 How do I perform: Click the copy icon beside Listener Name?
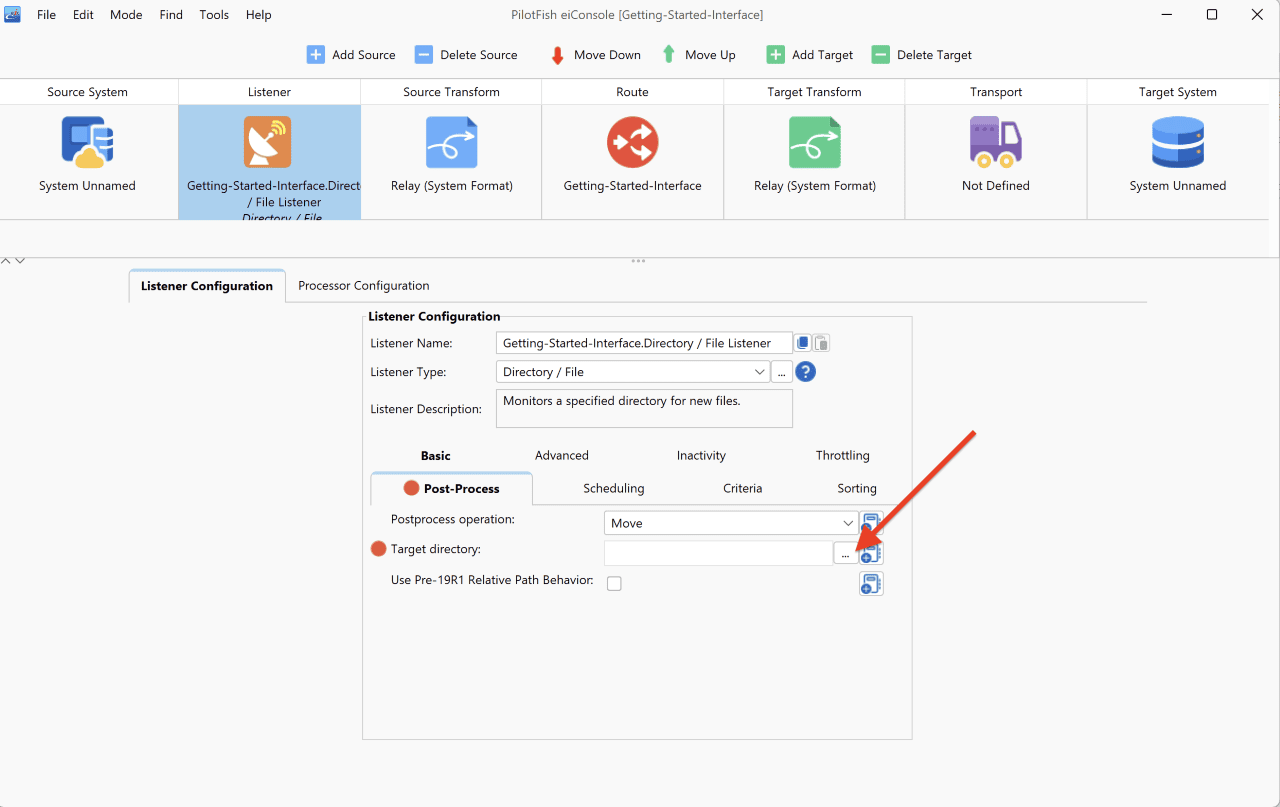[x=803, y=343]
